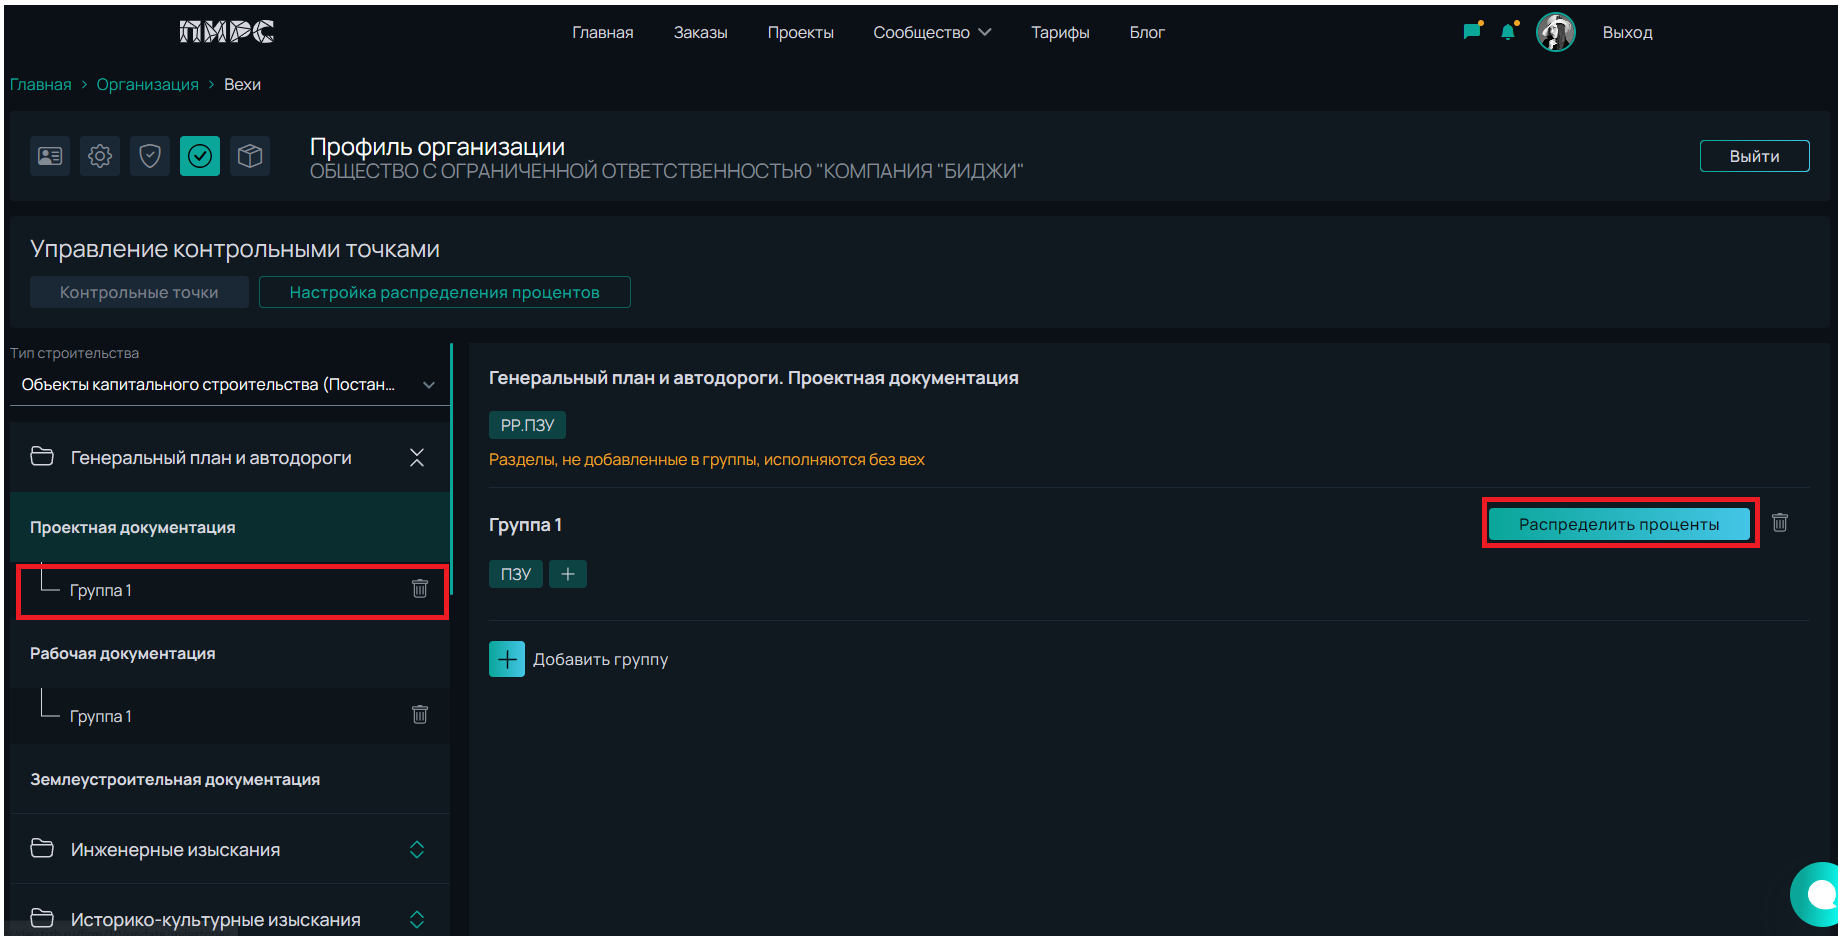Click trash icon next to Распределить проценты
Image resolution: width=1843 pixels, height=940 pixels.
(x=1780, y=523)
